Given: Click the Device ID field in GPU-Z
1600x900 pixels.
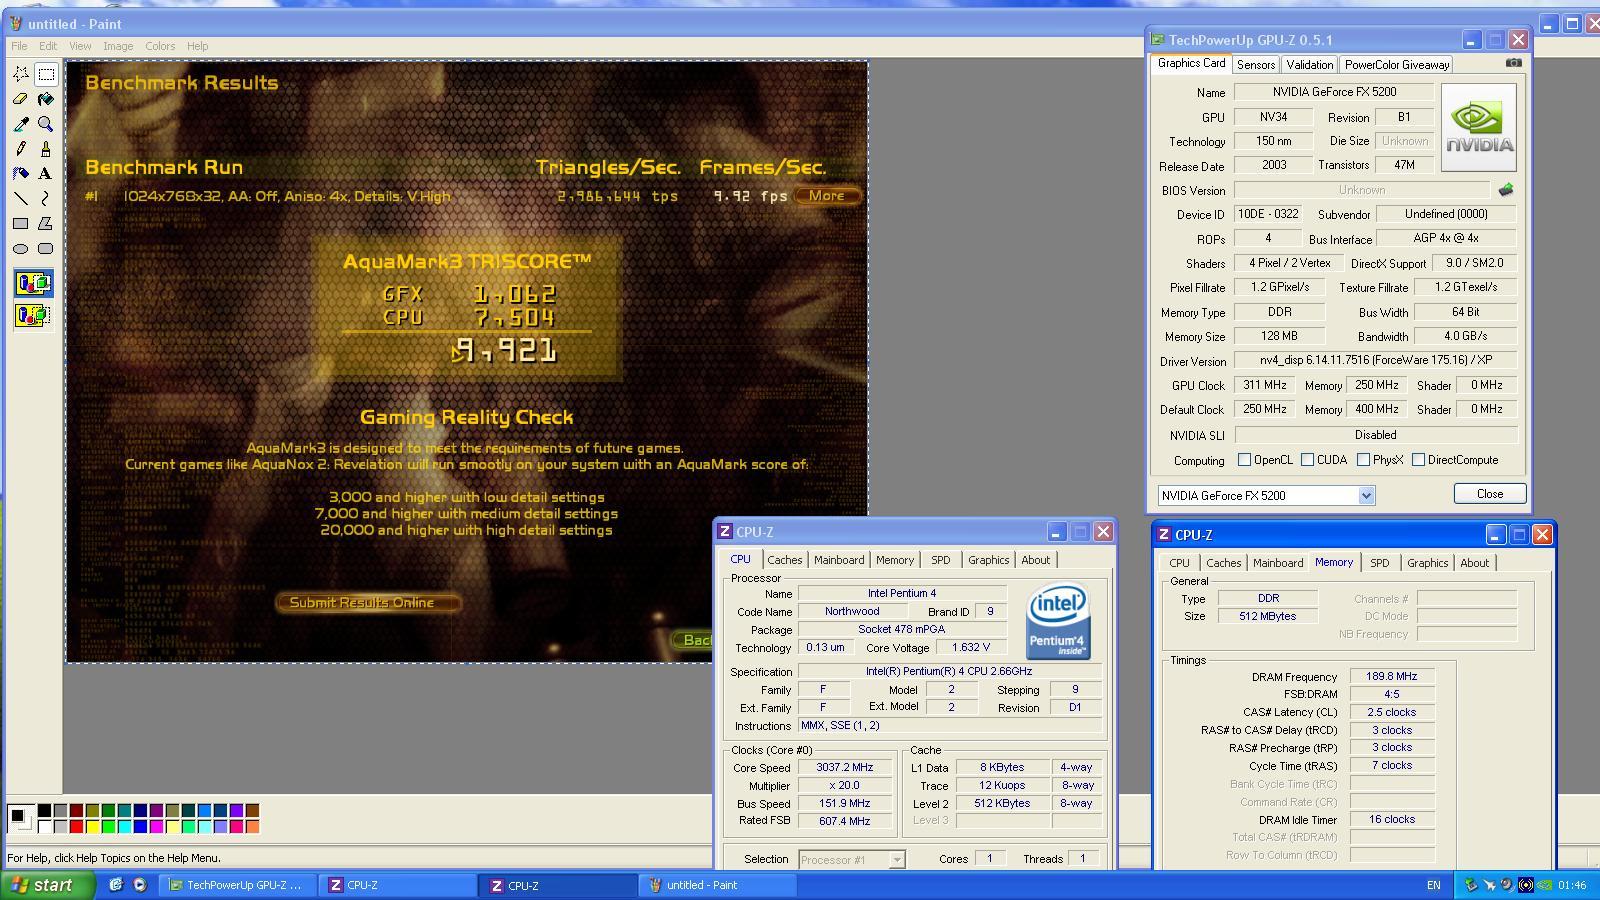Looking at the screenshot, I should click(1268, 214).
